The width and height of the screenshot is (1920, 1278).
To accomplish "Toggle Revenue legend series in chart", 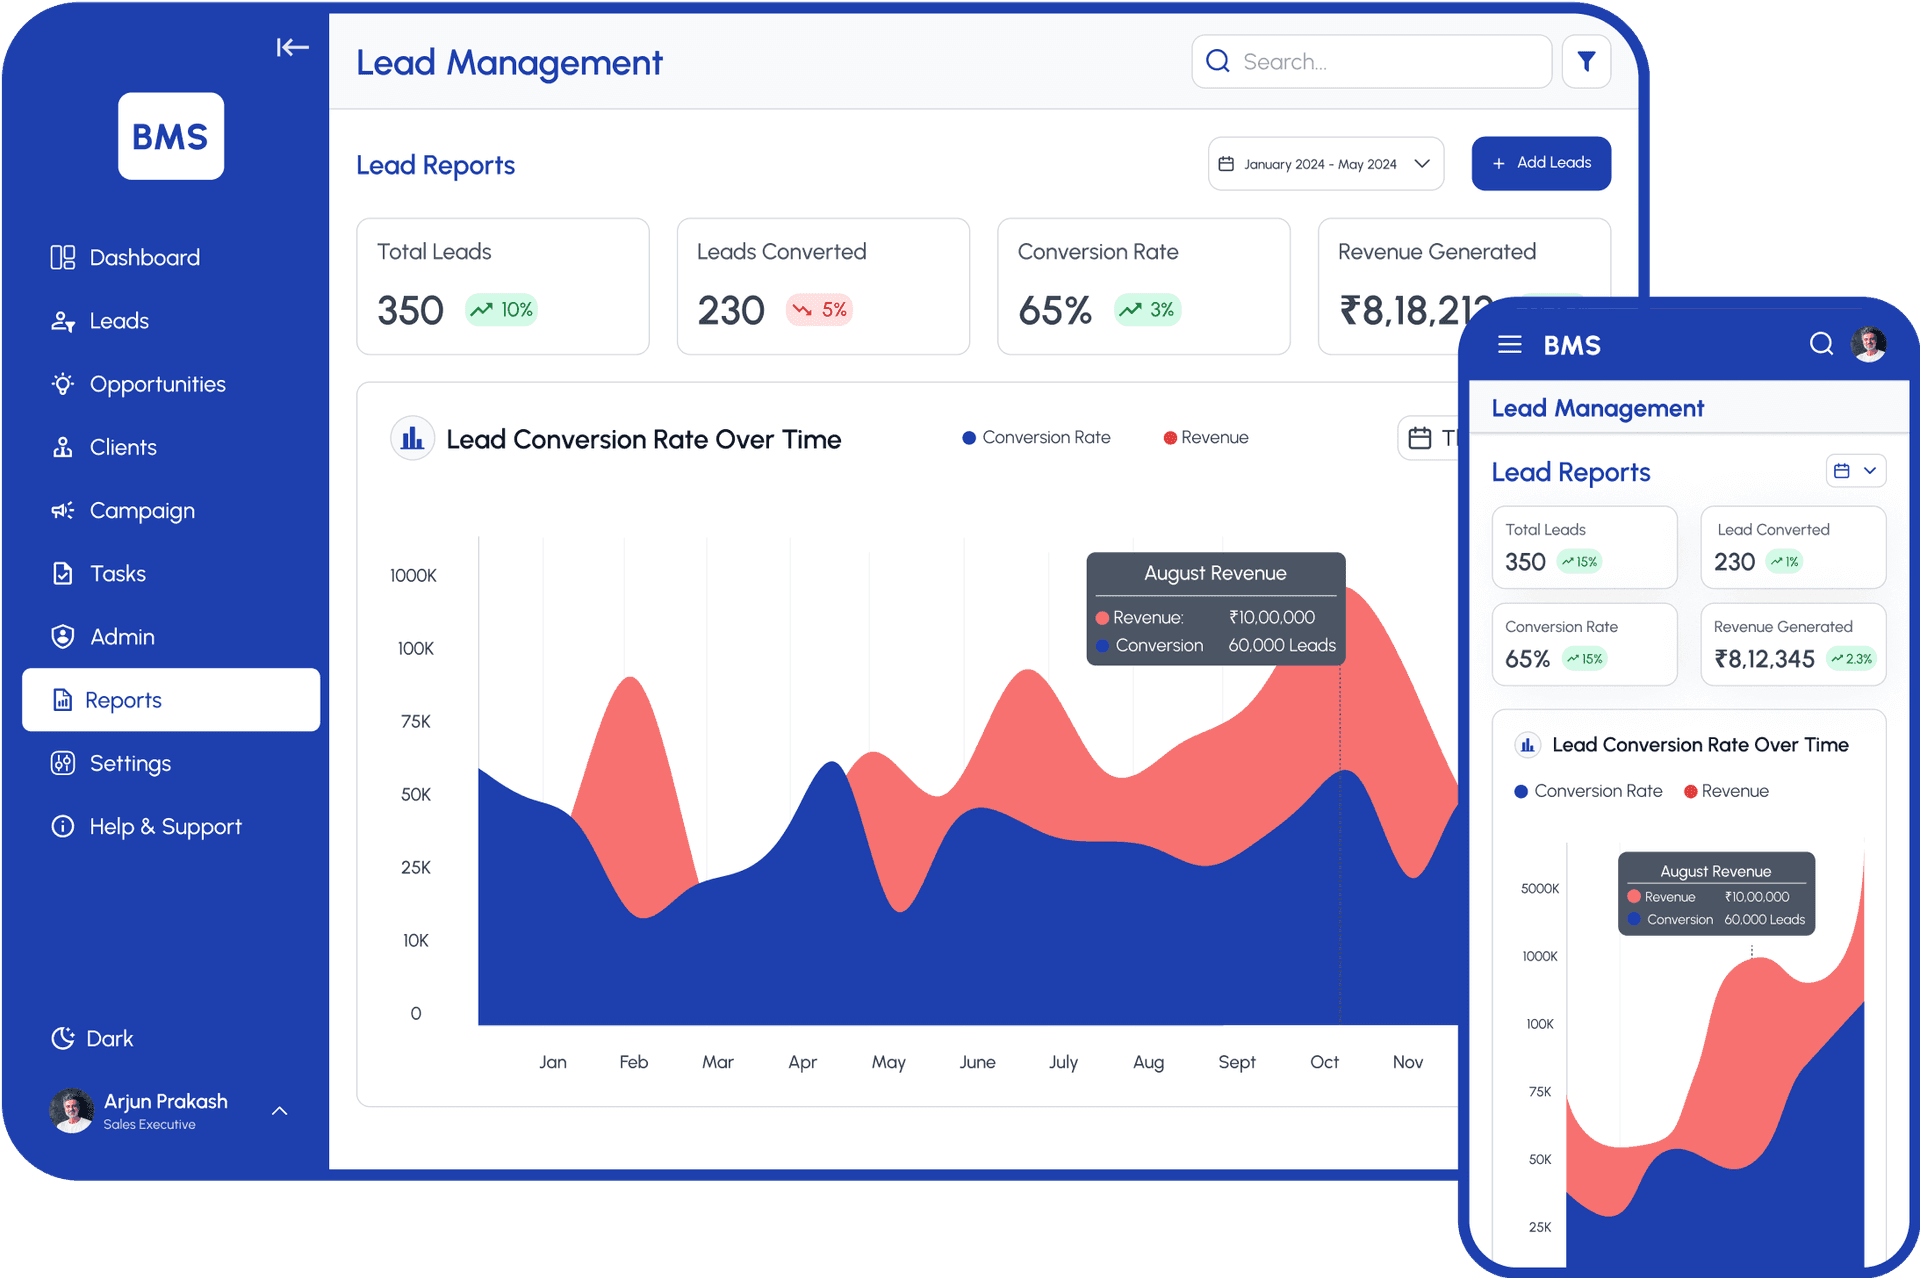I will point(1206,438).
